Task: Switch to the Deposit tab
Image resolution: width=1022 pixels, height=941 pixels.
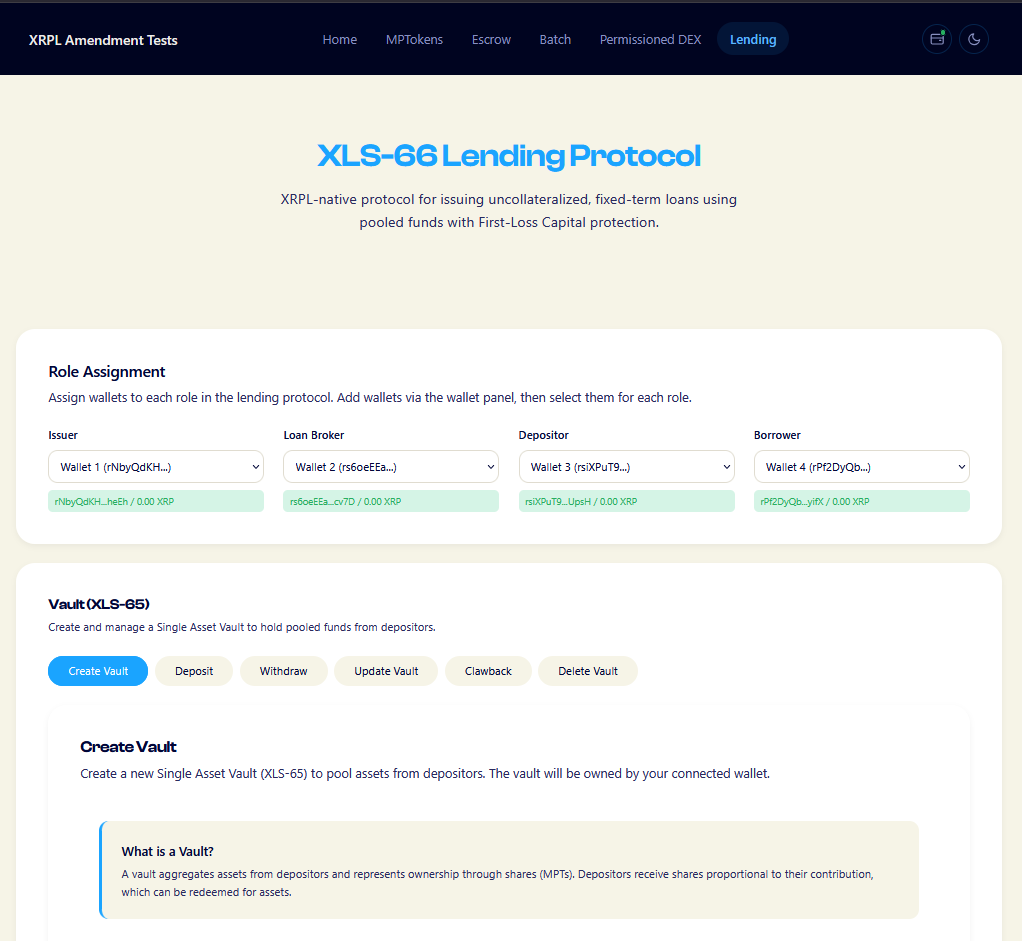Action: point(194,671)
